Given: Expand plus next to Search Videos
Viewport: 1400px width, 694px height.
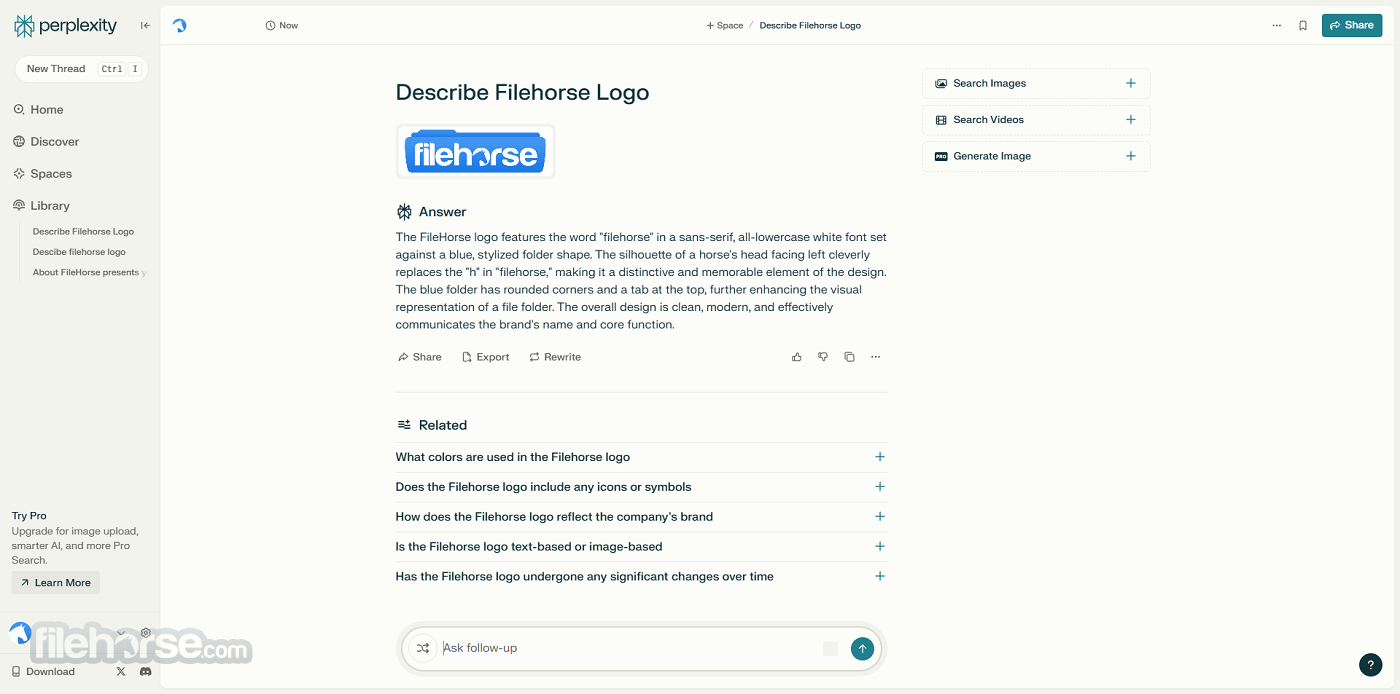Looking at the screenshot, I should (x=1131, y=120).
